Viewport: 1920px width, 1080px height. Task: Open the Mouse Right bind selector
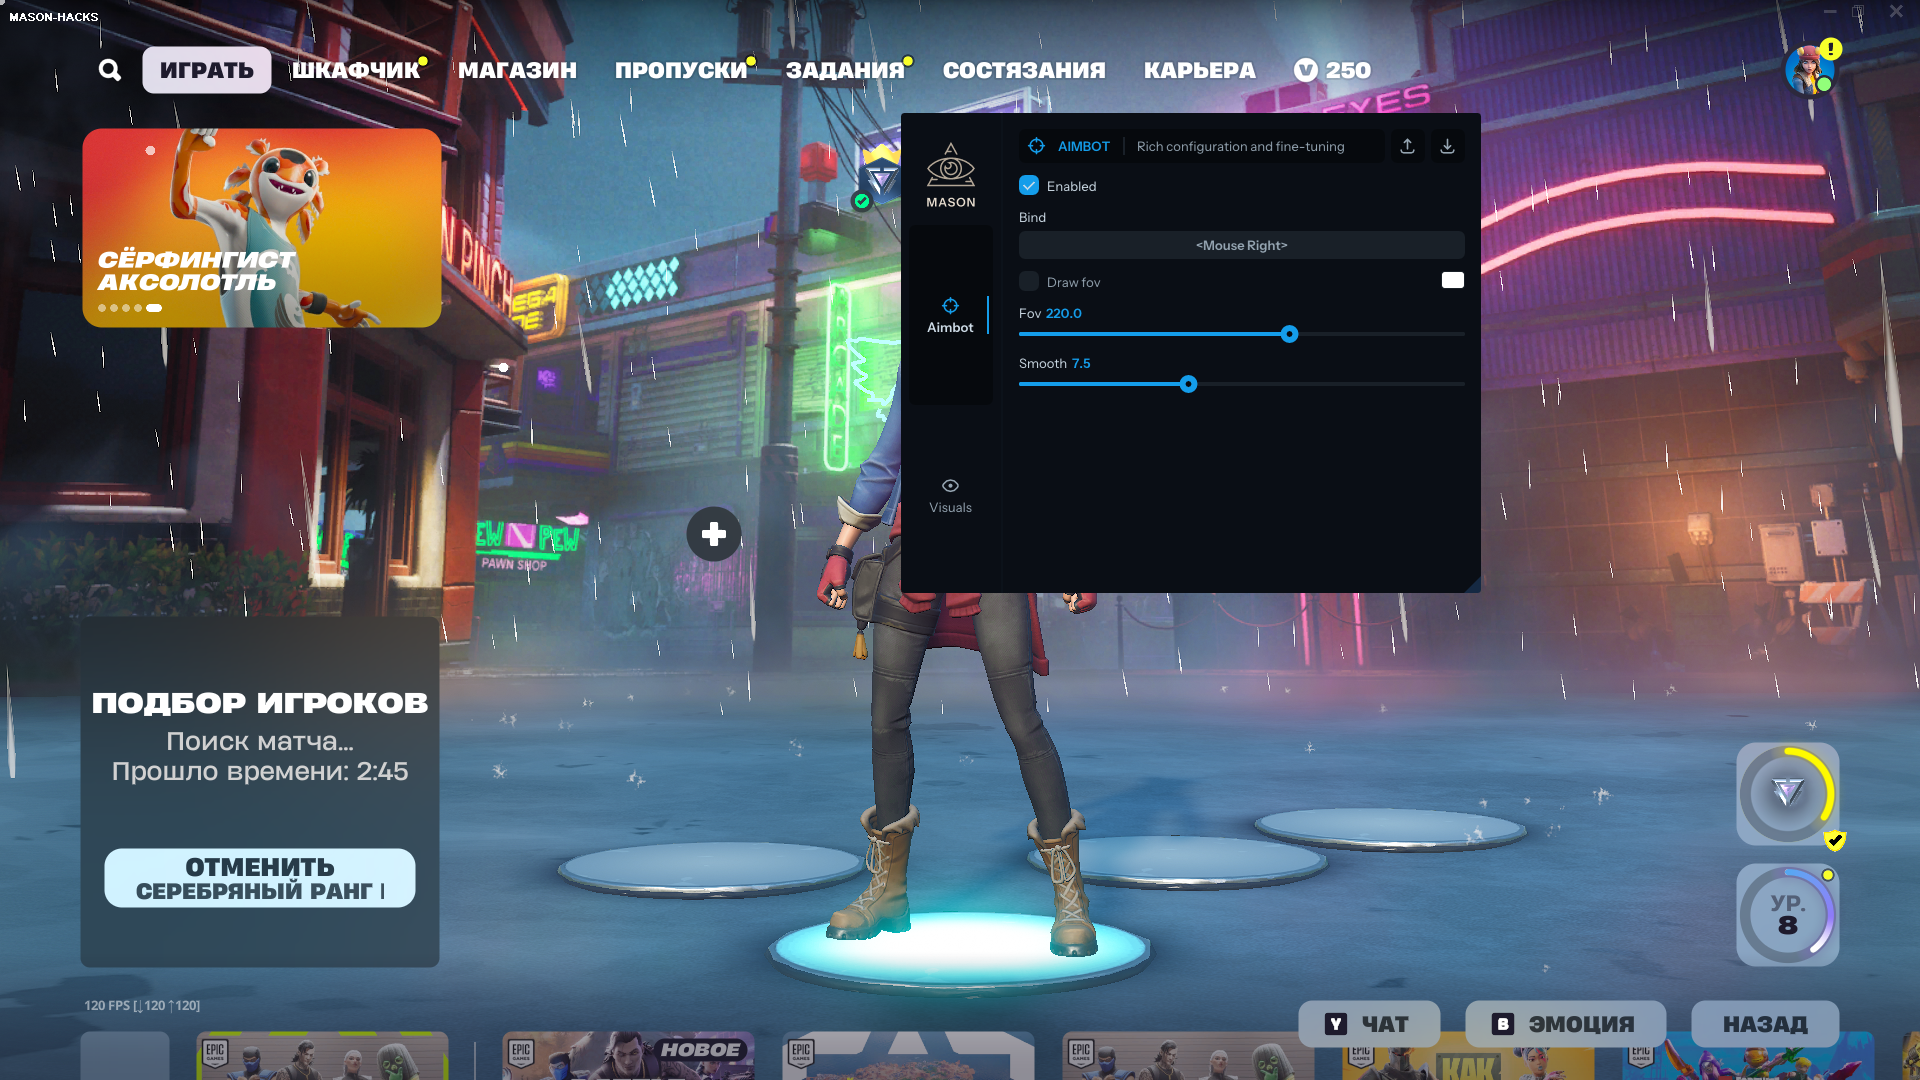click(x=1241, y=245)
